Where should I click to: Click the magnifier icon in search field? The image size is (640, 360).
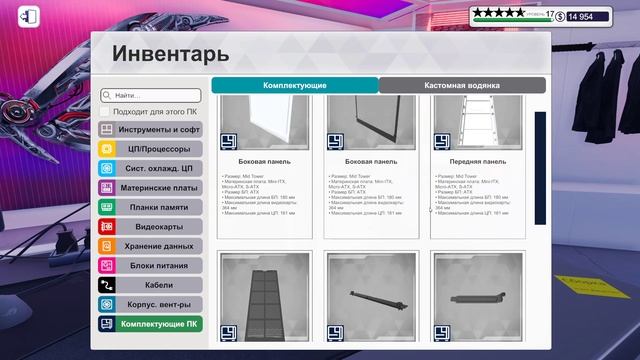coord(107,95)
